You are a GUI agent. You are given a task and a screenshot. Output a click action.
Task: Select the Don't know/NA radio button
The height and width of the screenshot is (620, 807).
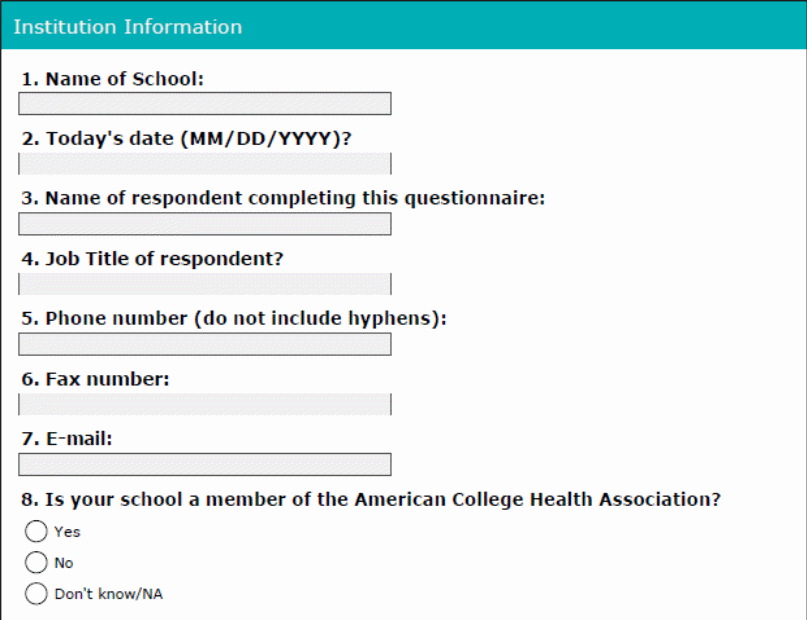37,594
